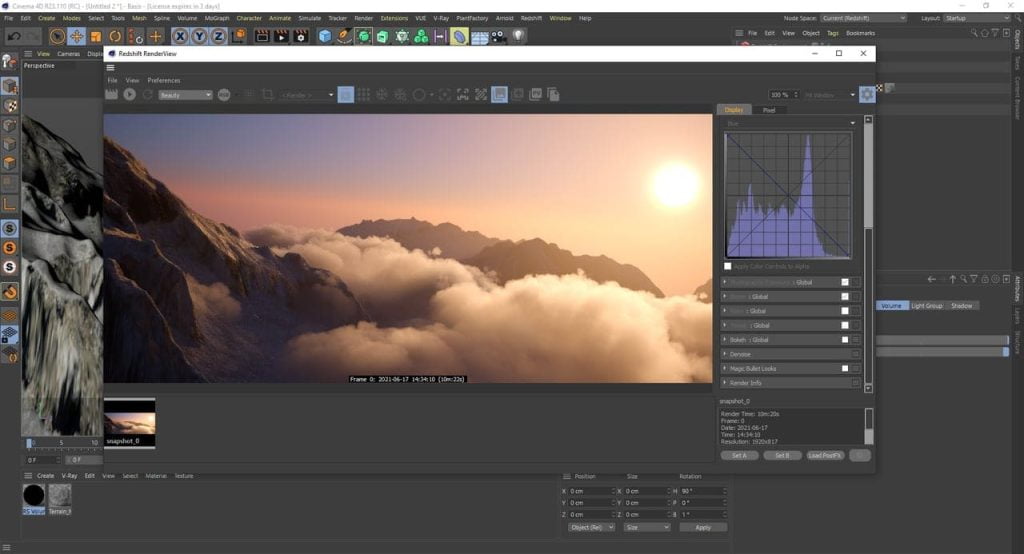
Task: Click the Undo arrow icon
Action: (15, 36)
